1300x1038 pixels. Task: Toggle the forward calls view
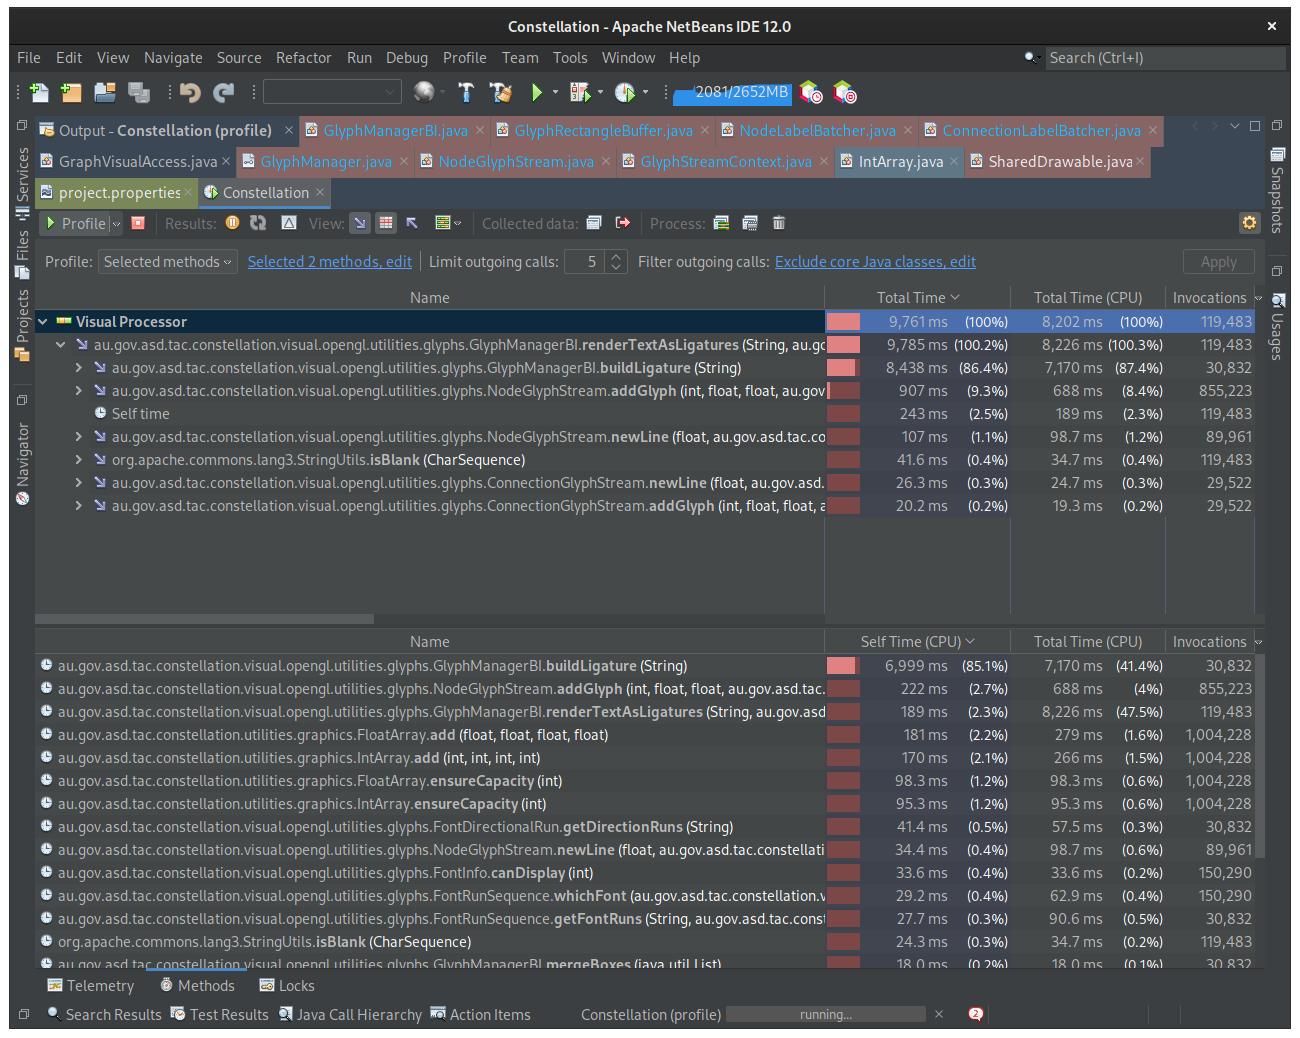click(x=359, y=223)
